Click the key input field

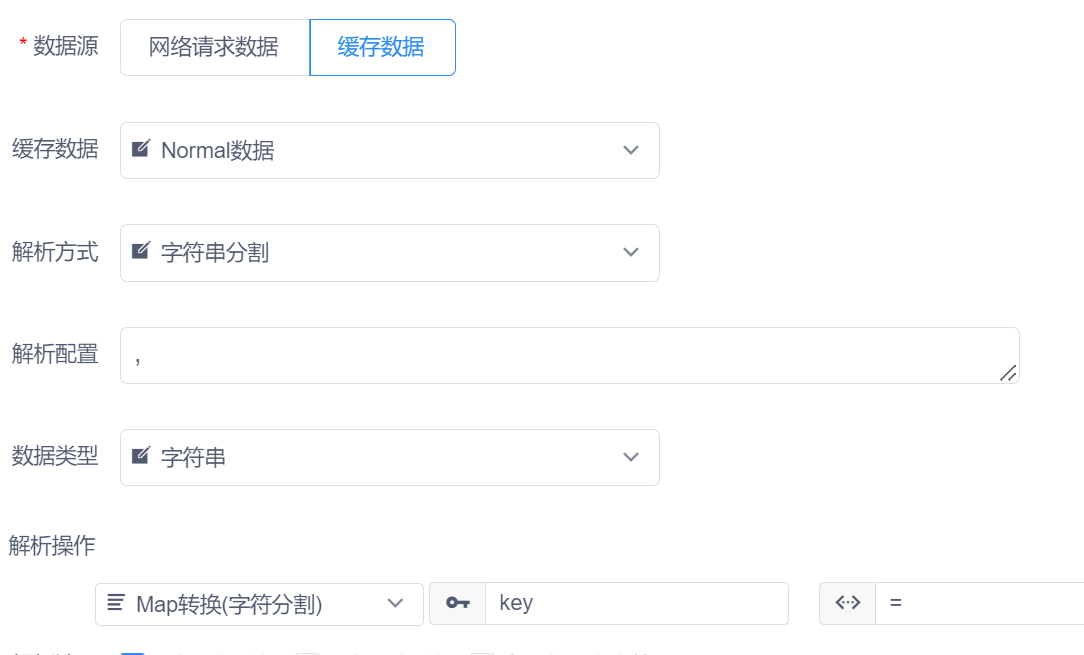coord(636,603)
